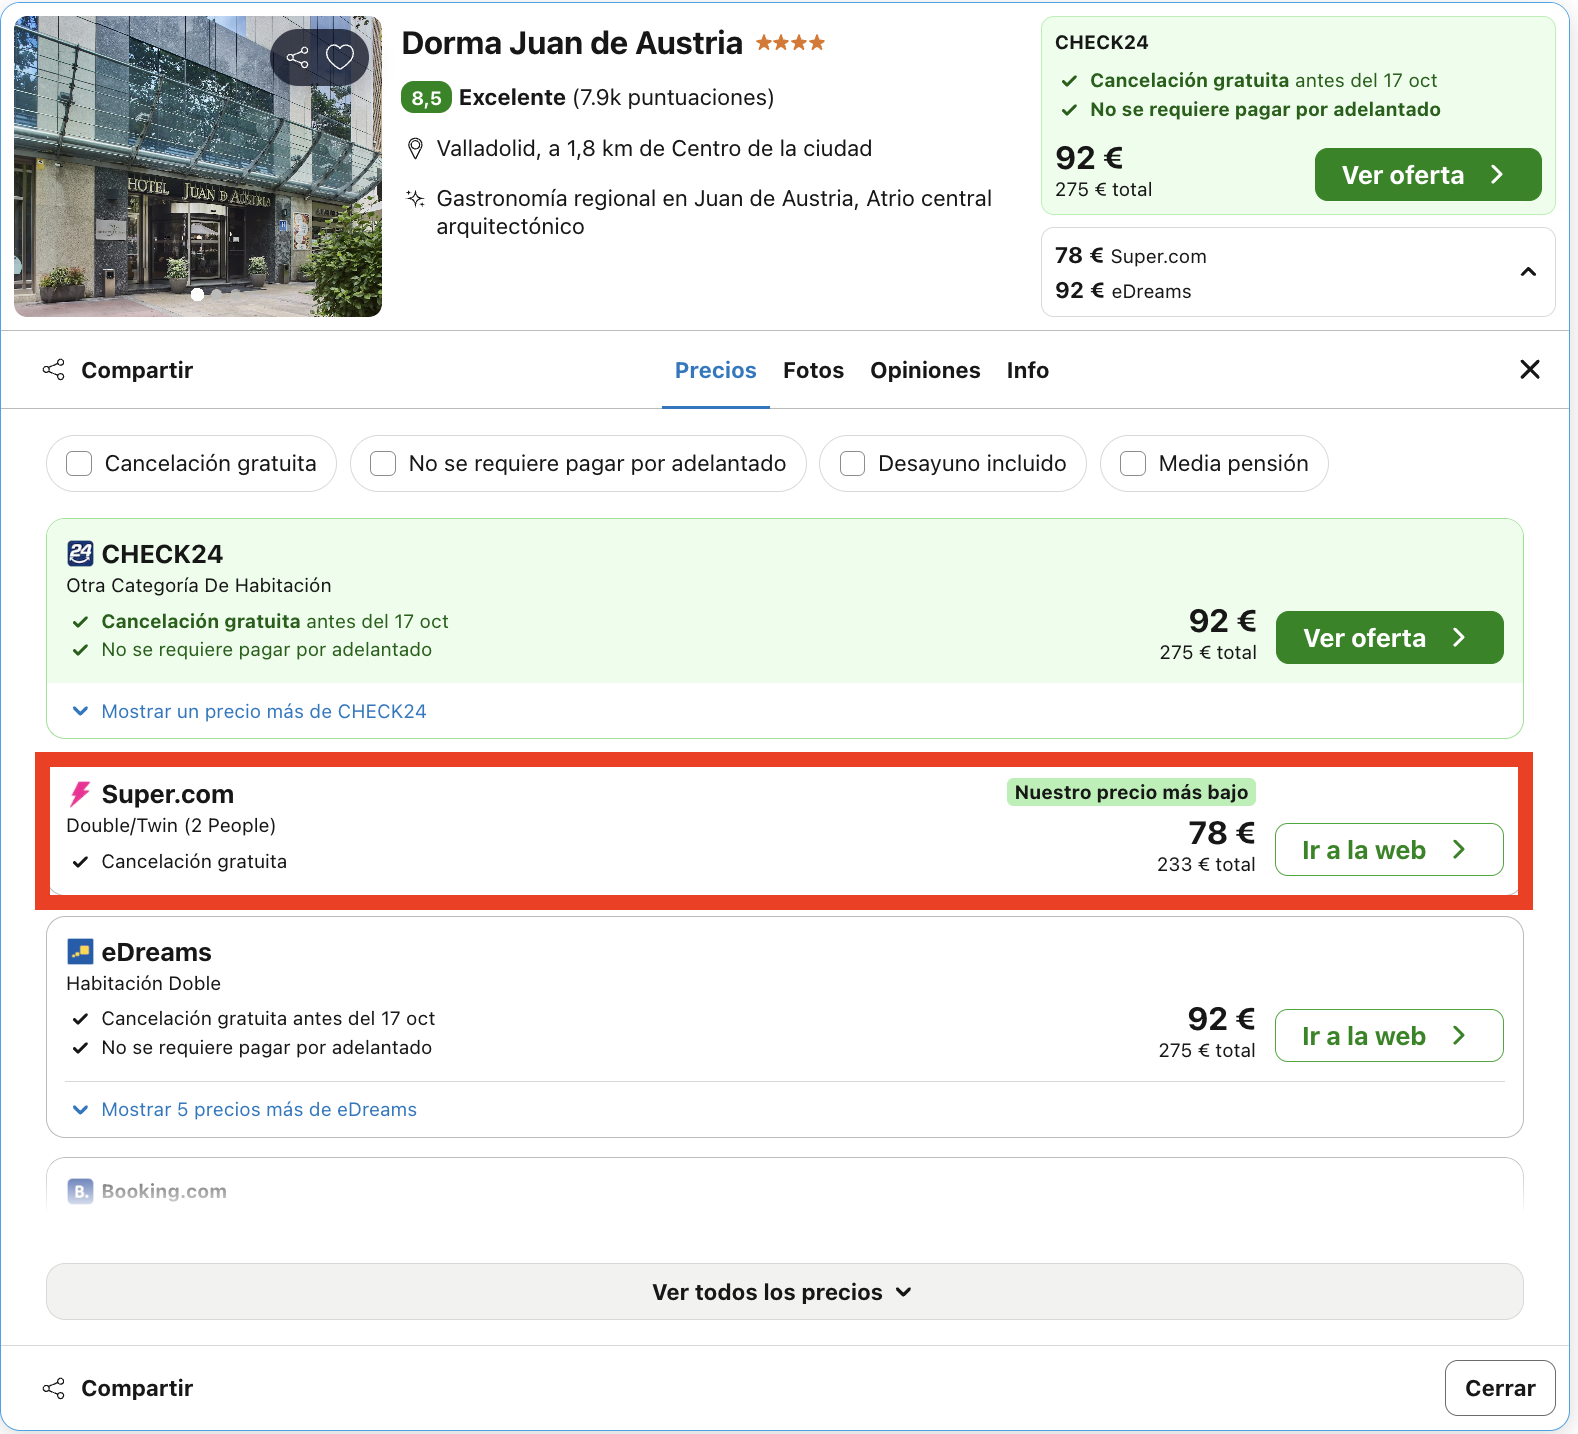
Task: Click the 78 € Super.com summary line
Action: tap(1131, 256)
